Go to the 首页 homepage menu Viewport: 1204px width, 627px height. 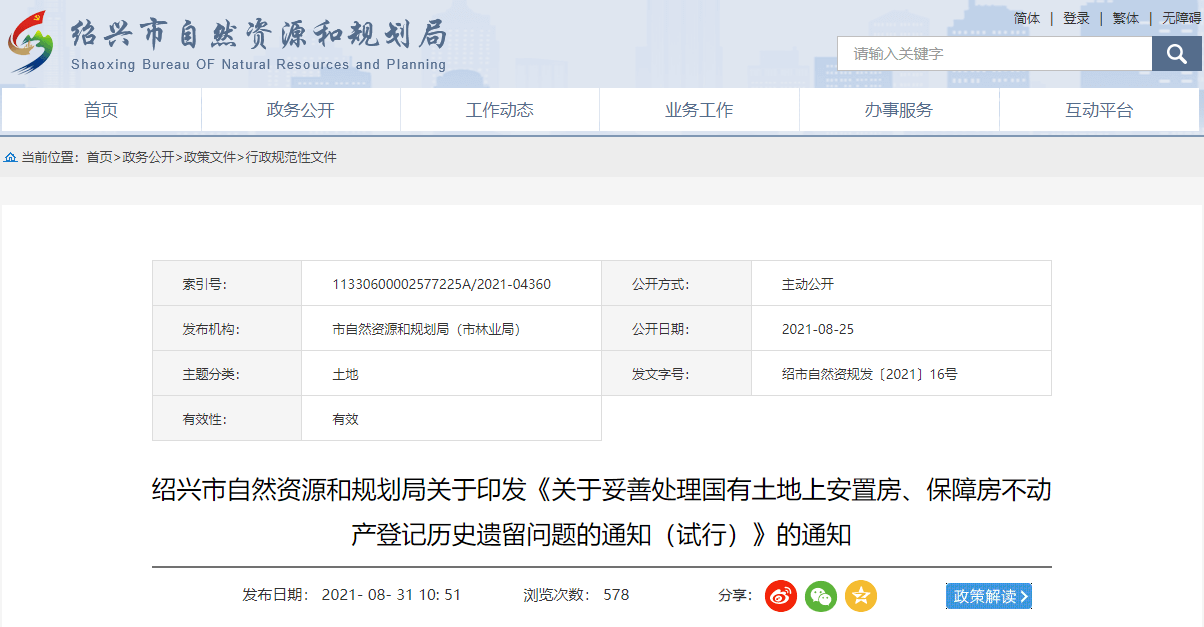99,111
